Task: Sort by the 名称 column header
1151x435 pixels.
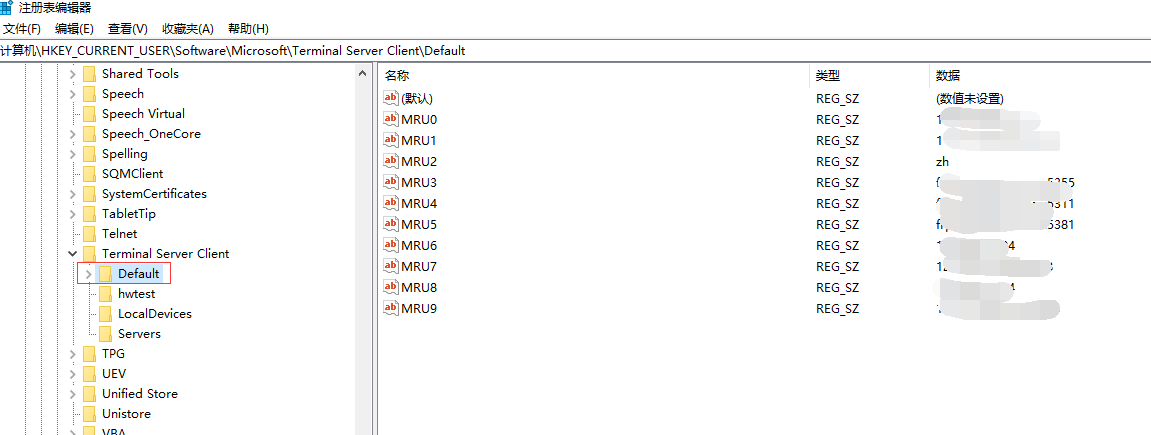Action: click(397, 75)
